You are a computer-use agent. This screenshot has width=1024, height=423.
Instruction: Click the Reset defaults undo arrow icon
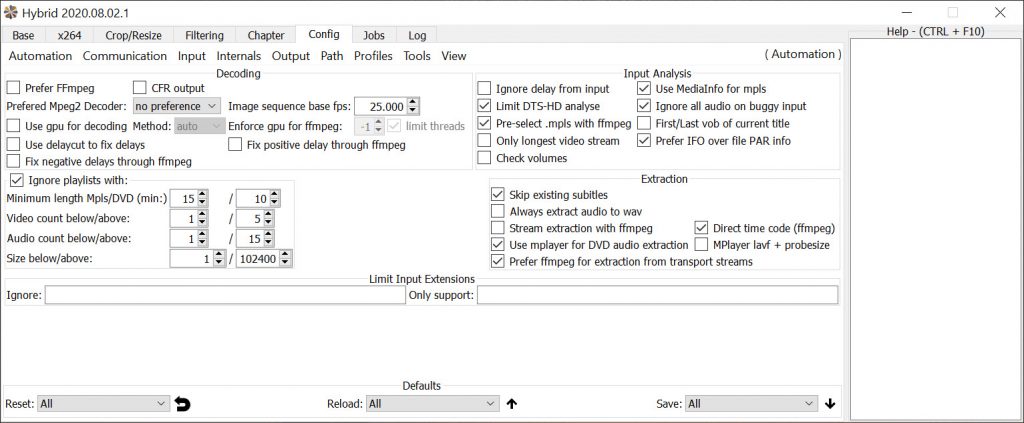[x=183, y=404]
